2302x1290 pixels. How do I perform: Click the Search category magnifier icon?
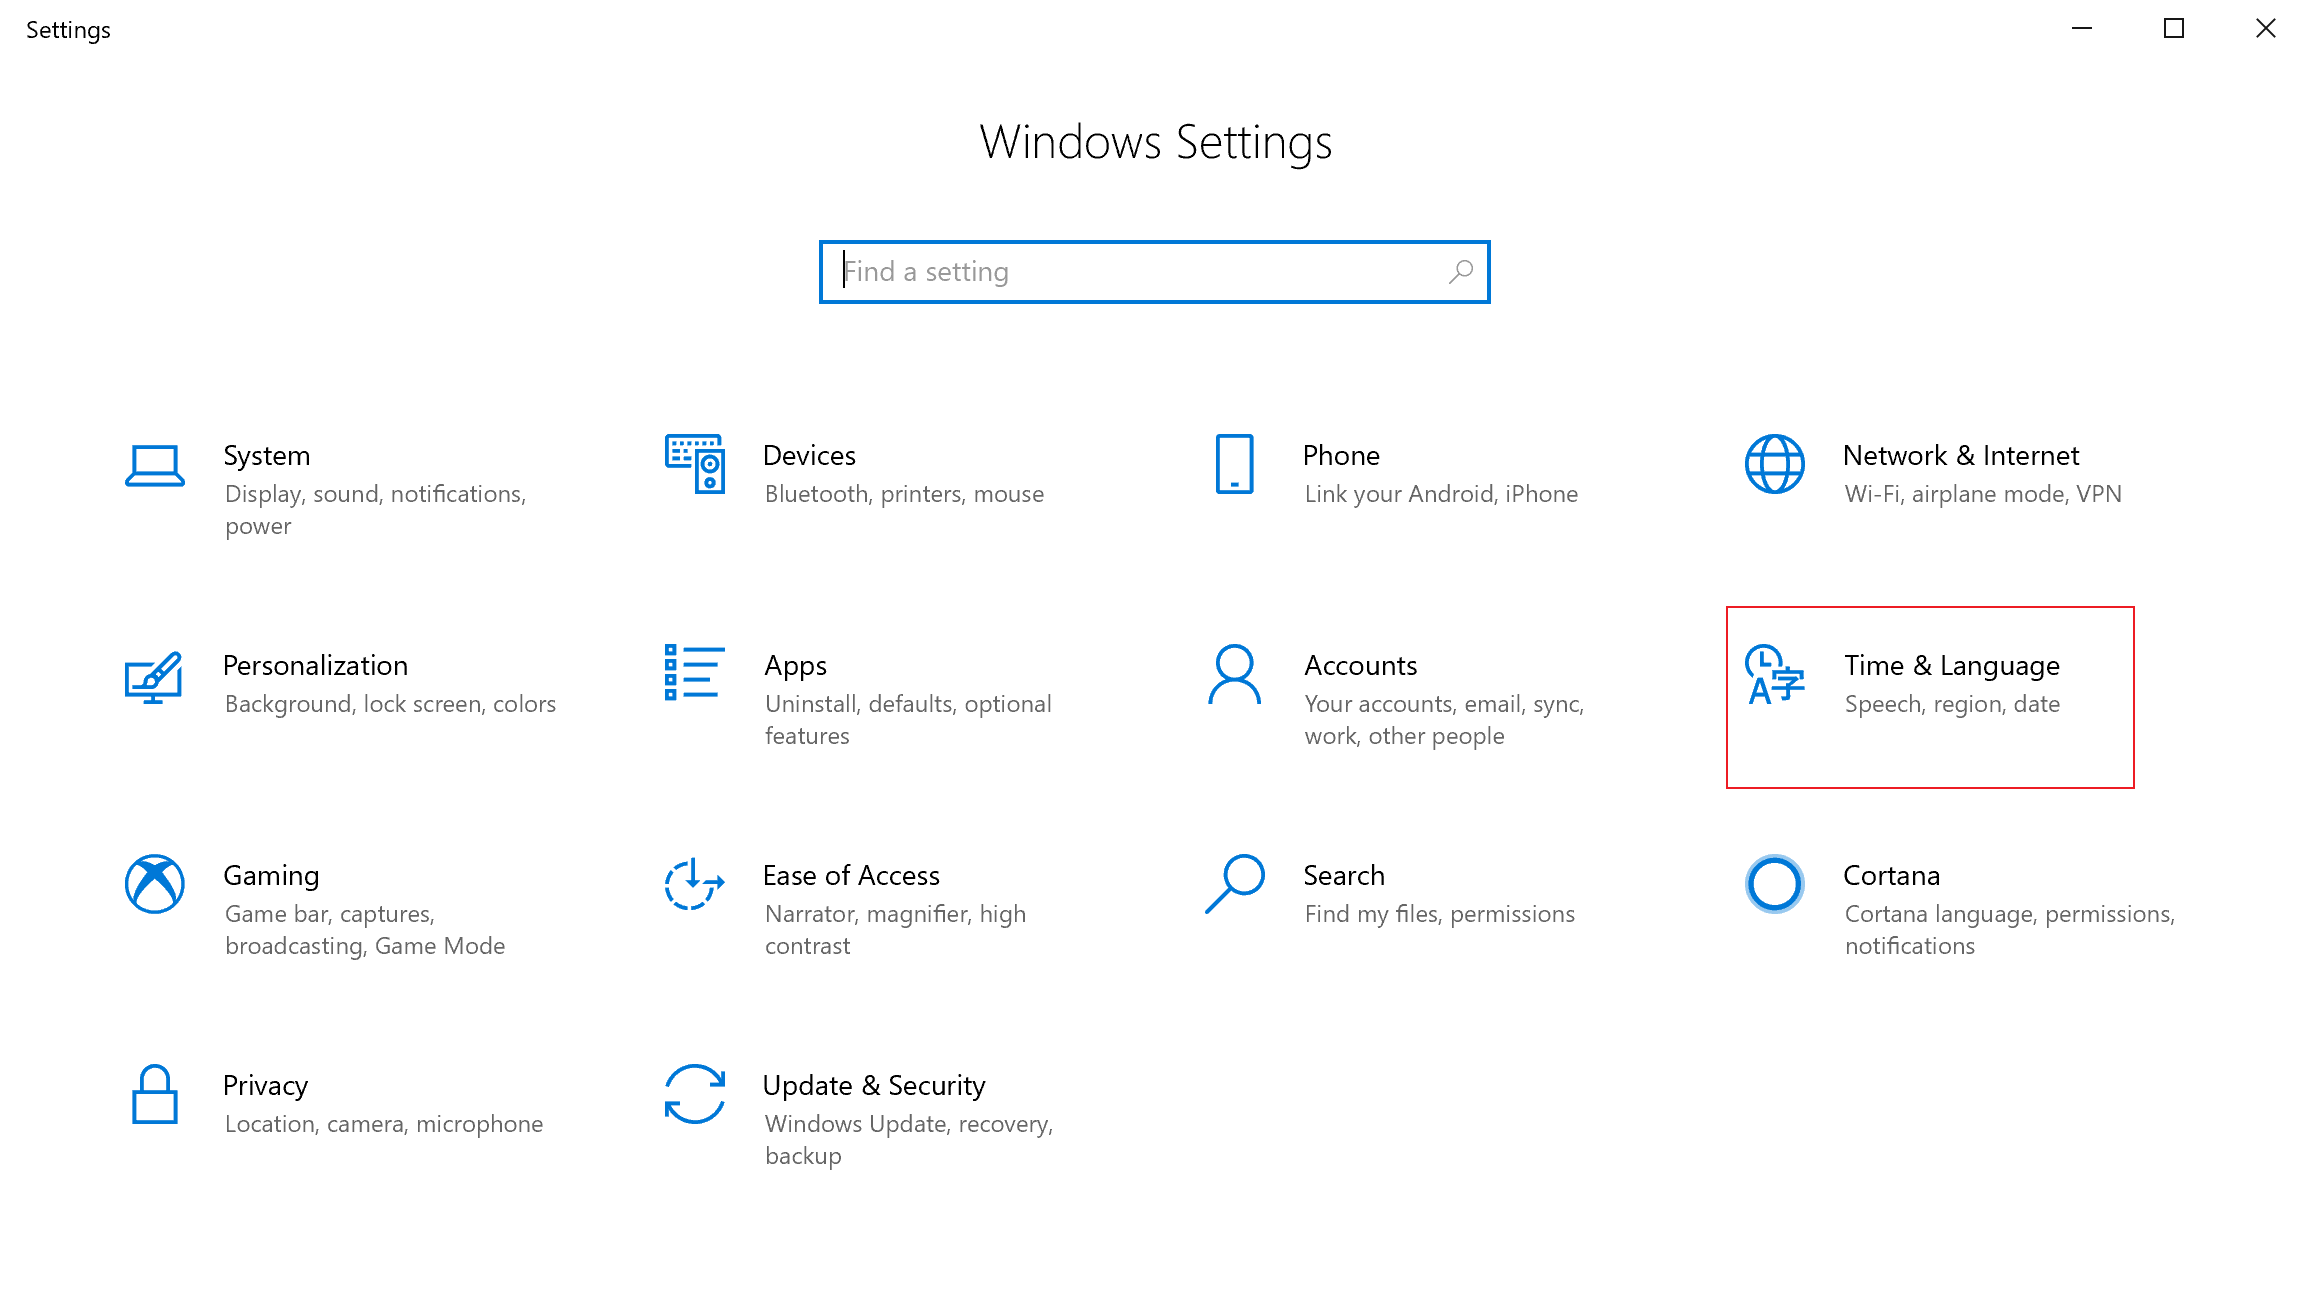pos(1234,884)
